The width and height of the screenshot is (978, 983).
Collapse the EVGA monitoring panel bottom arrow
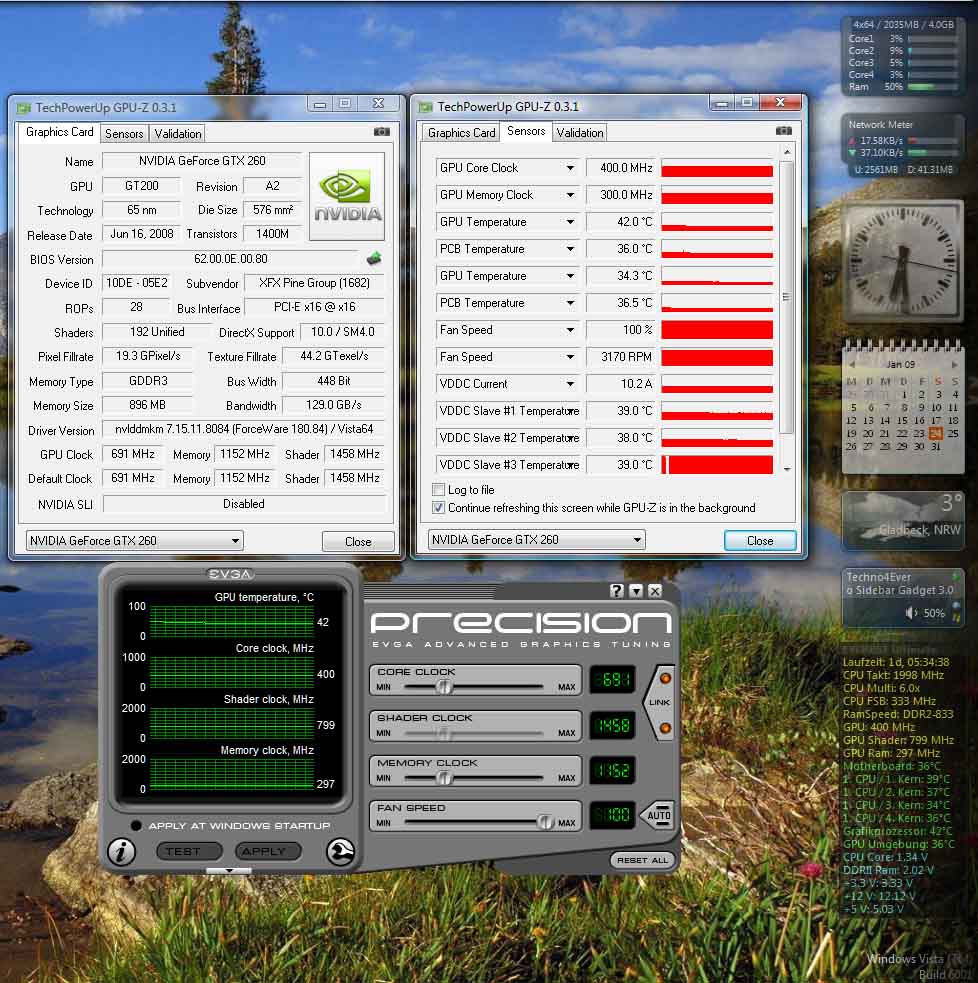(x=229, y=871)
